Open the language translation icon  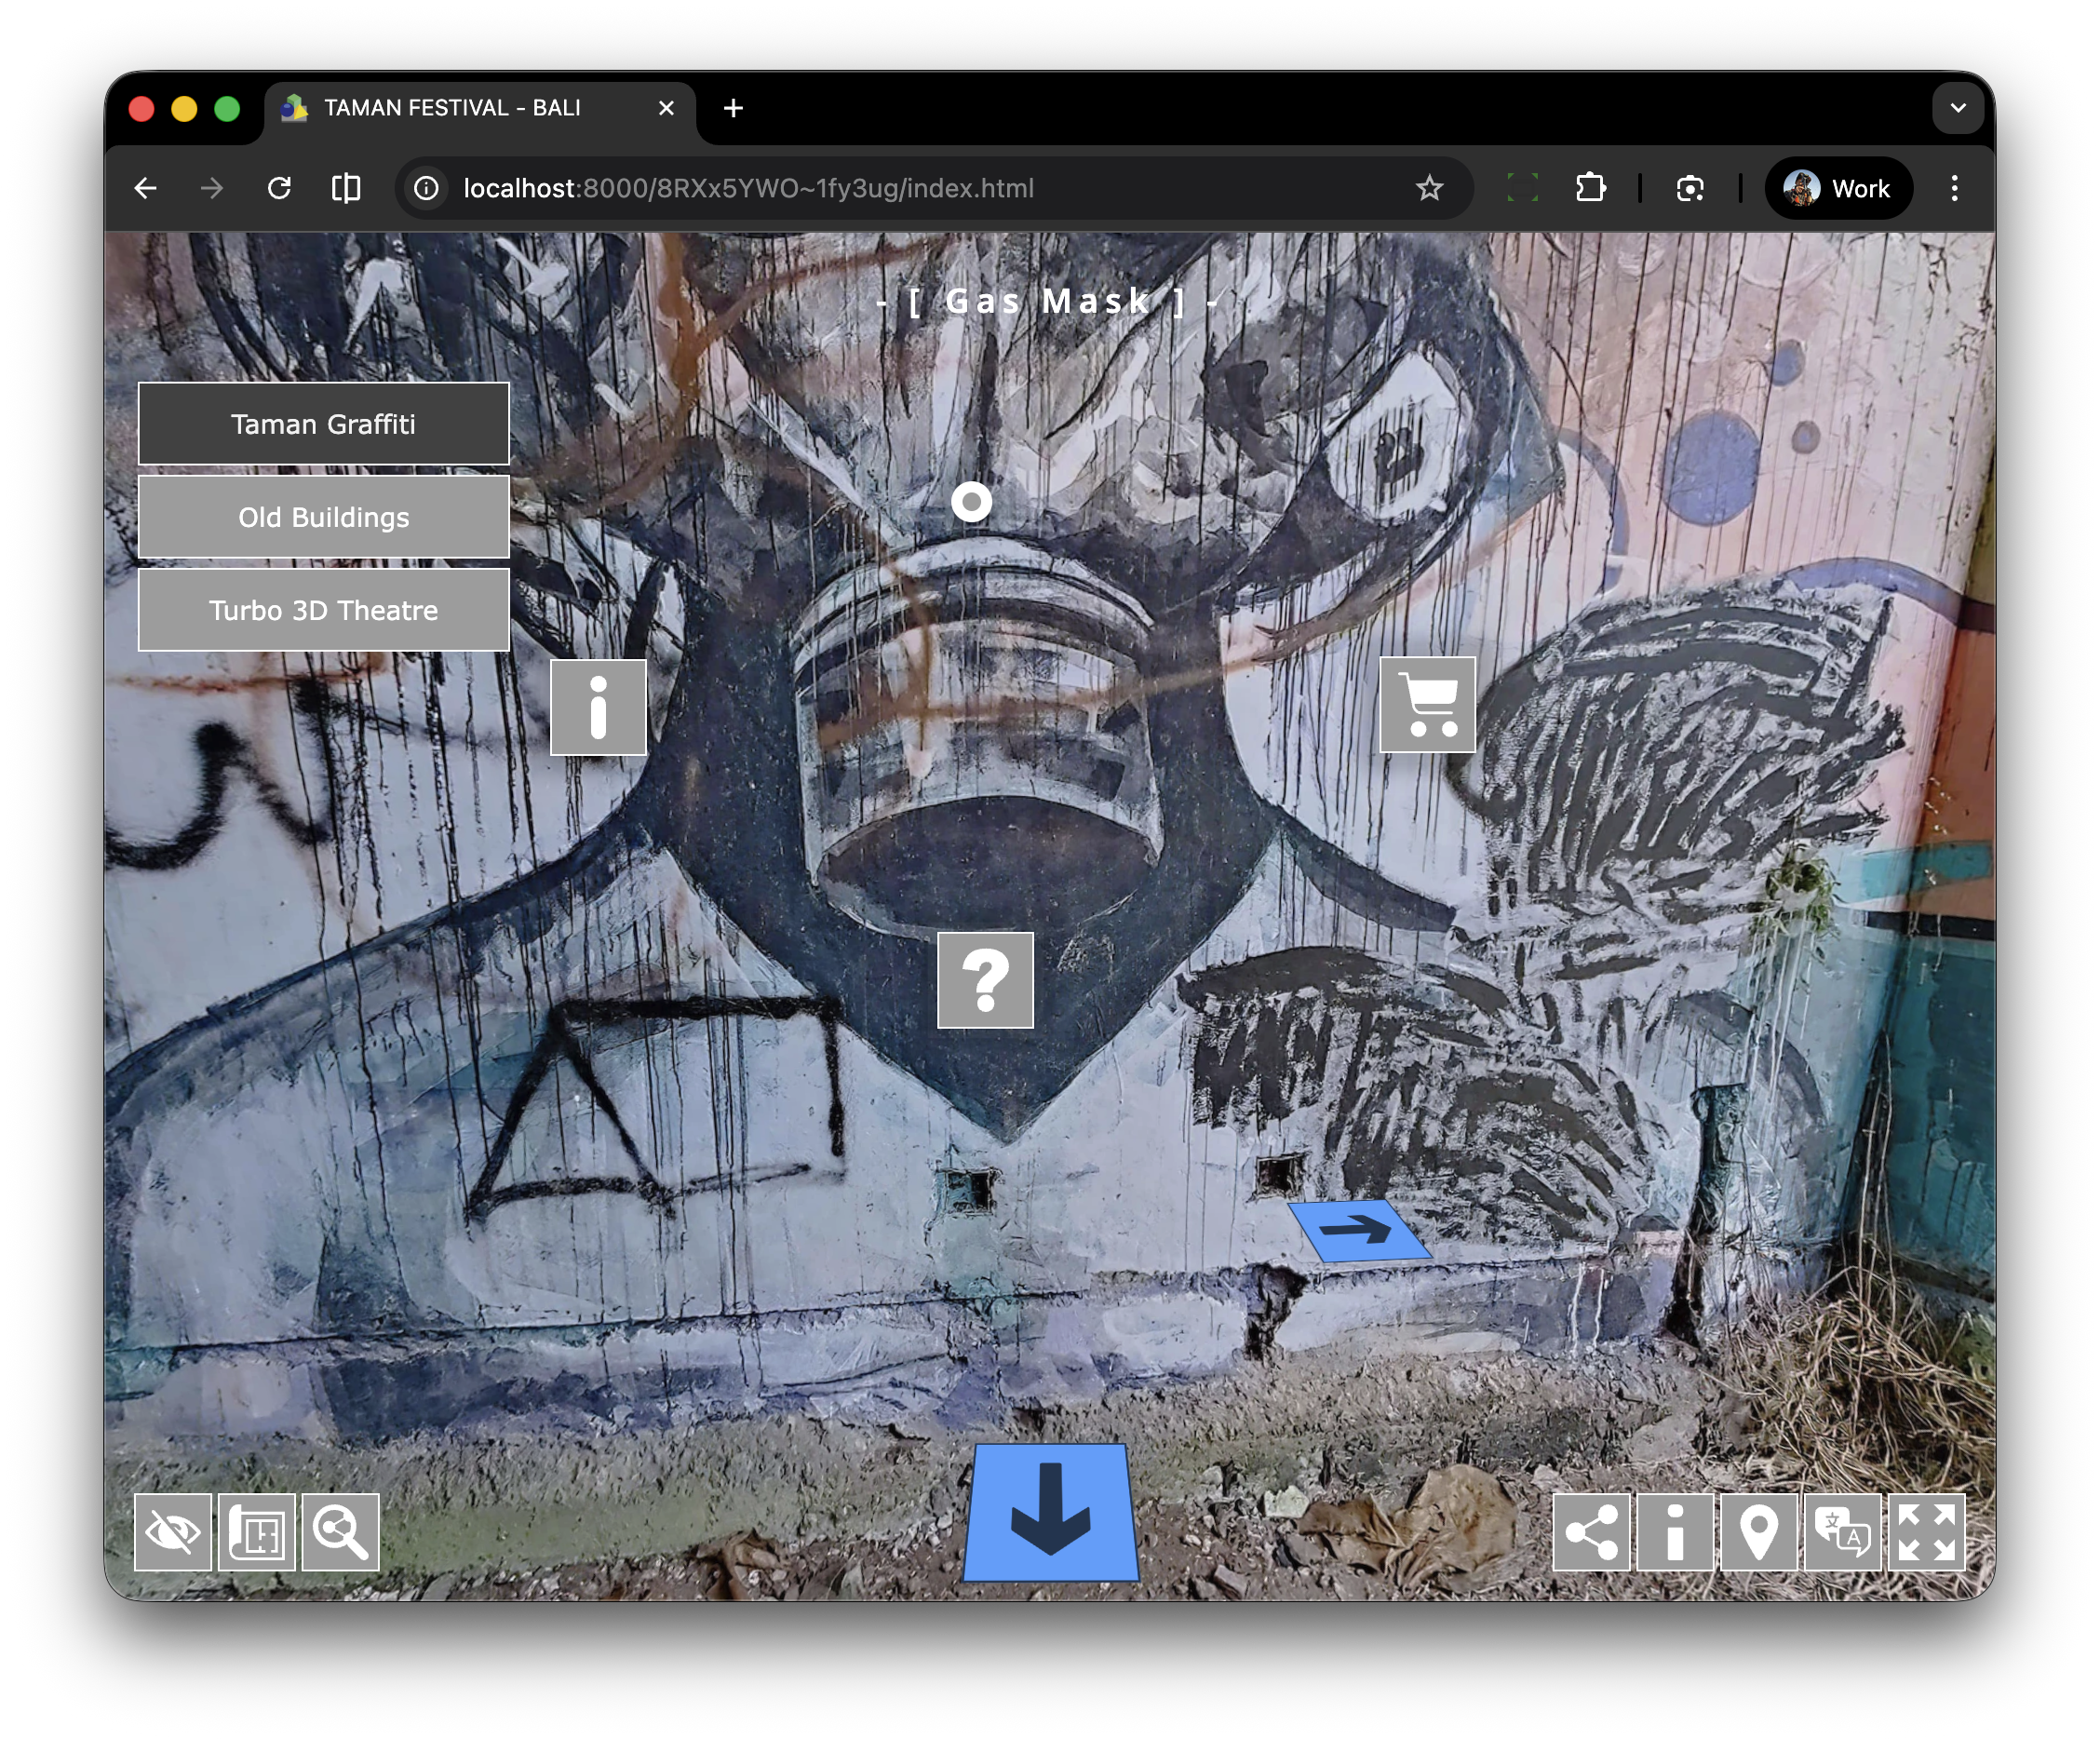pos(1842,1532)
